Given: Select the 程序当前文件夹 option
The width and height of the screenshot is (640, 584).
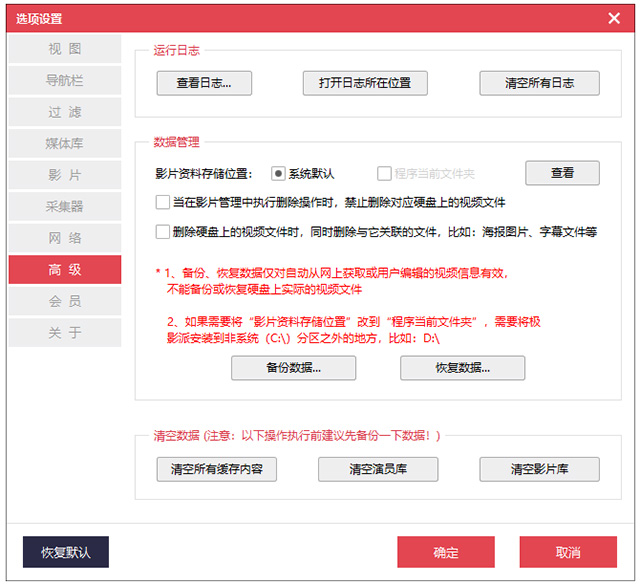Looking at the screenshot, I should (385, 173).
